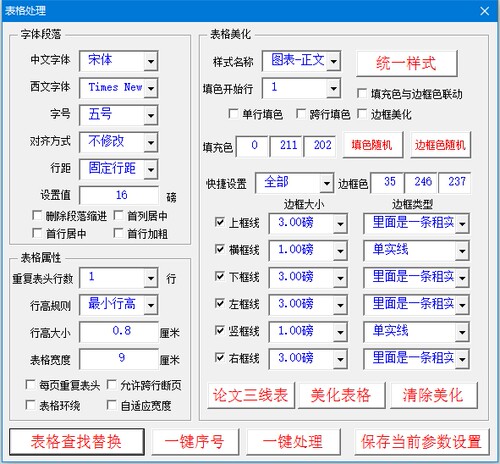Click the 填充色 blue value field showing 202
500x464 pixels.
click(320, 146)
